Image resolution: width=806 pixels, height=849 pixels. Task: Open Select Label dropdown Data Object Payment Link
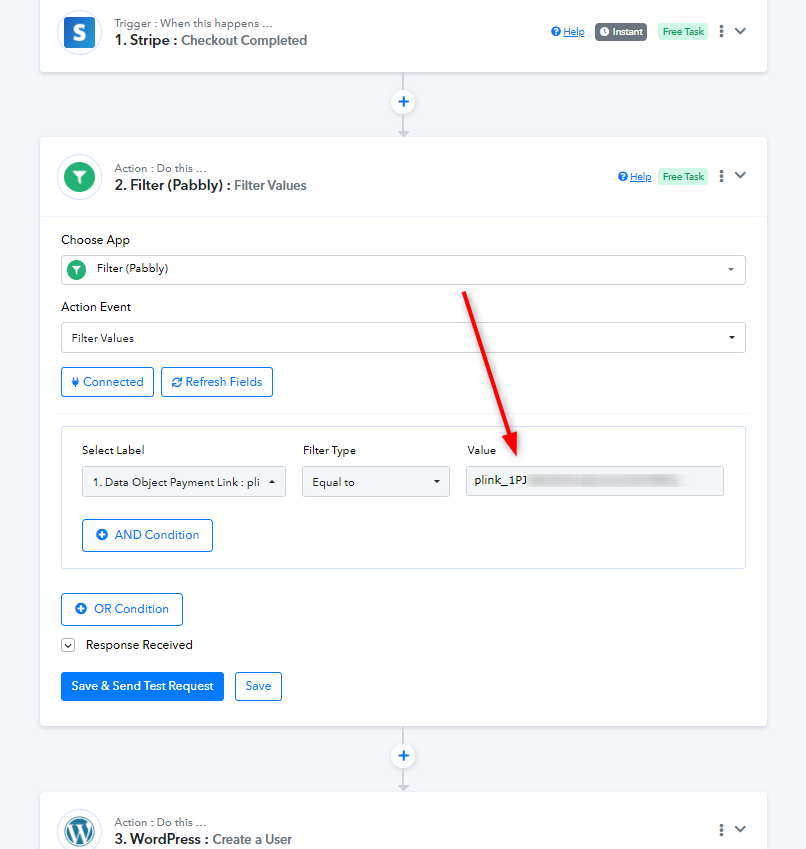[x=184, y=482]
